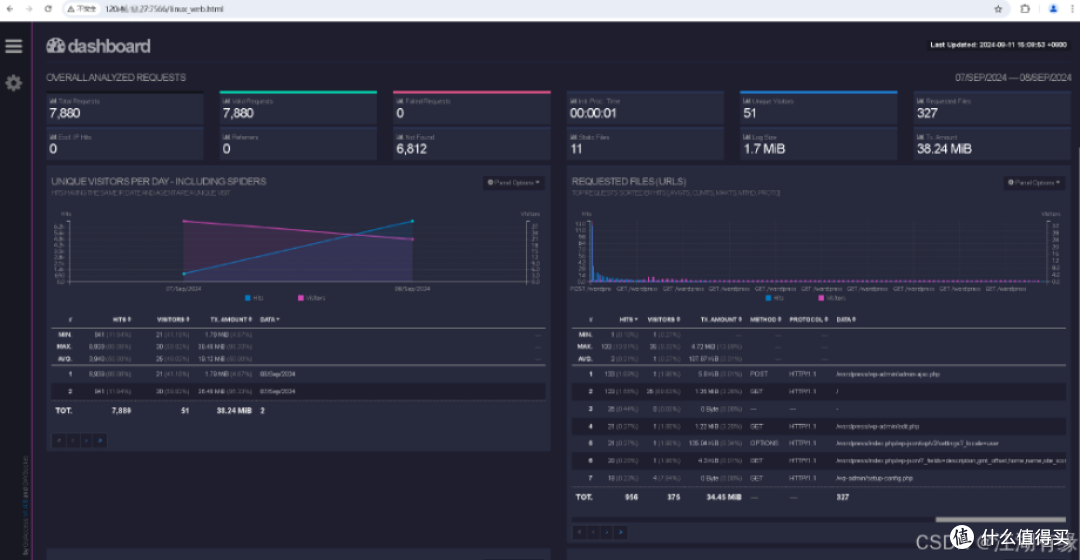Screen dimensions: 1080x560
Task: Go to previous page in Requested Files pagination
Action: (x=593, y=532)
